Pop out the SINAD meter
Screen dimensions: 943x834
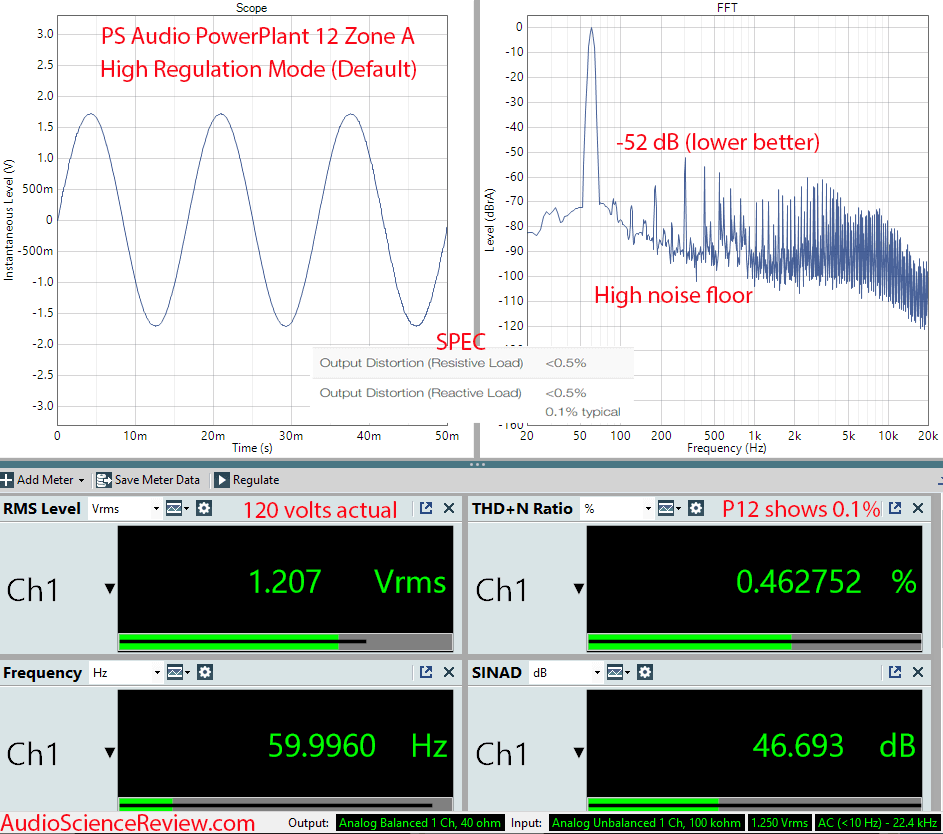(x=895, y=672)
